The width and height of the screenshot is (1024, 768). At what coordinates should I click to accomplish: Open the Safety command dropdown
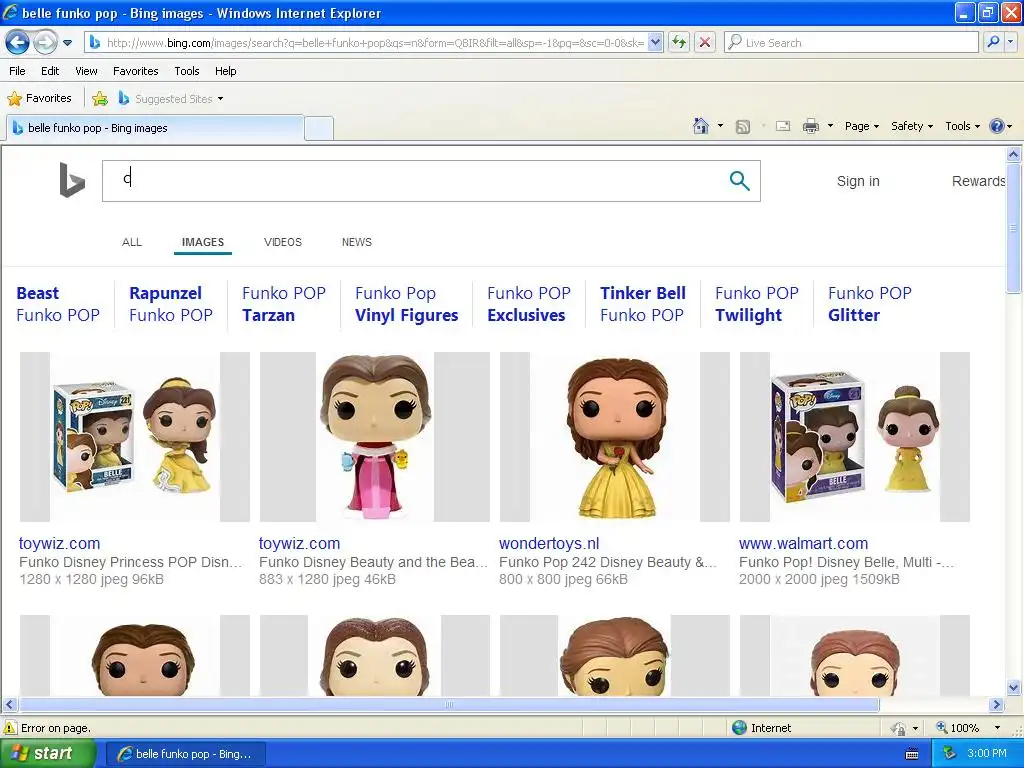(912, 126)
